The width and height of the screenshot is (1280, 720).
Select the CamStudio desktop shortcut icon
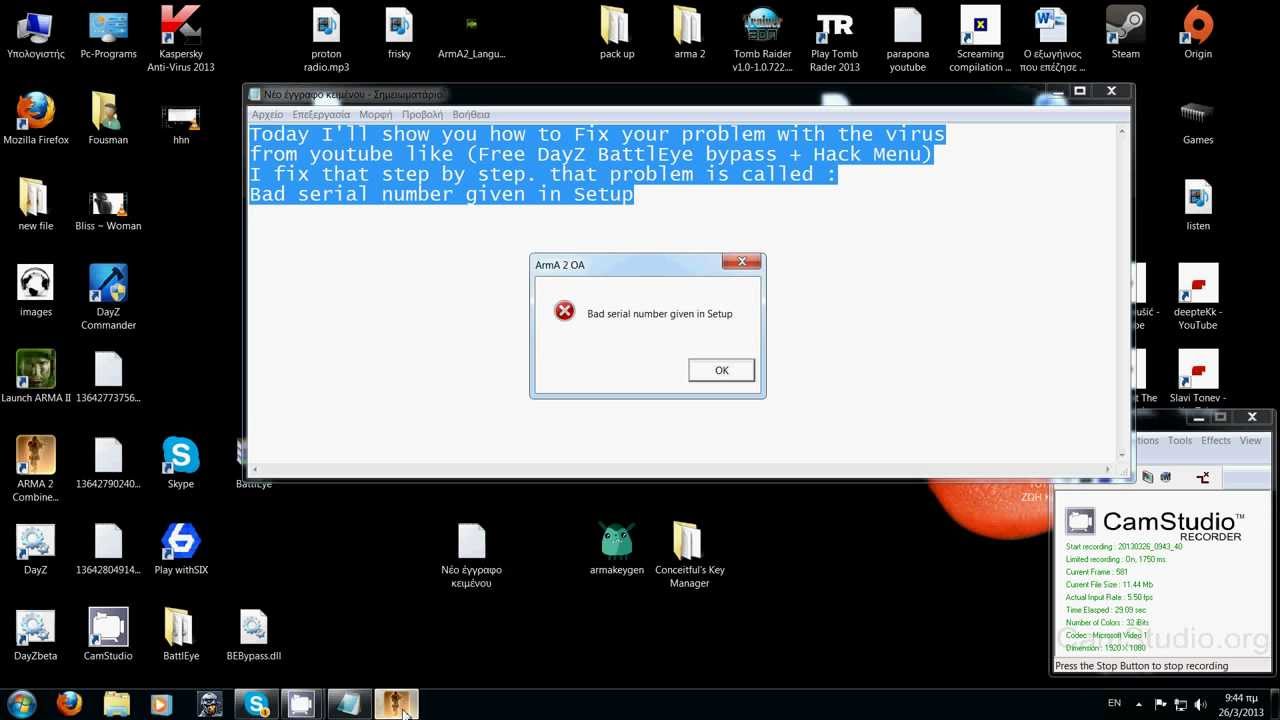(x=108, y=636)
